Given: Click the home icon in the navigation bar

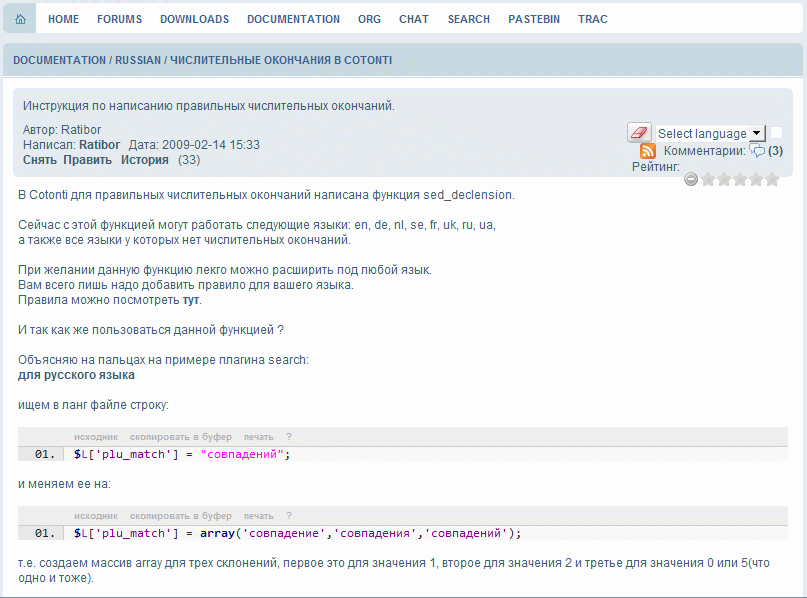Looking at the screenshot, I should [x=20, y=19].
